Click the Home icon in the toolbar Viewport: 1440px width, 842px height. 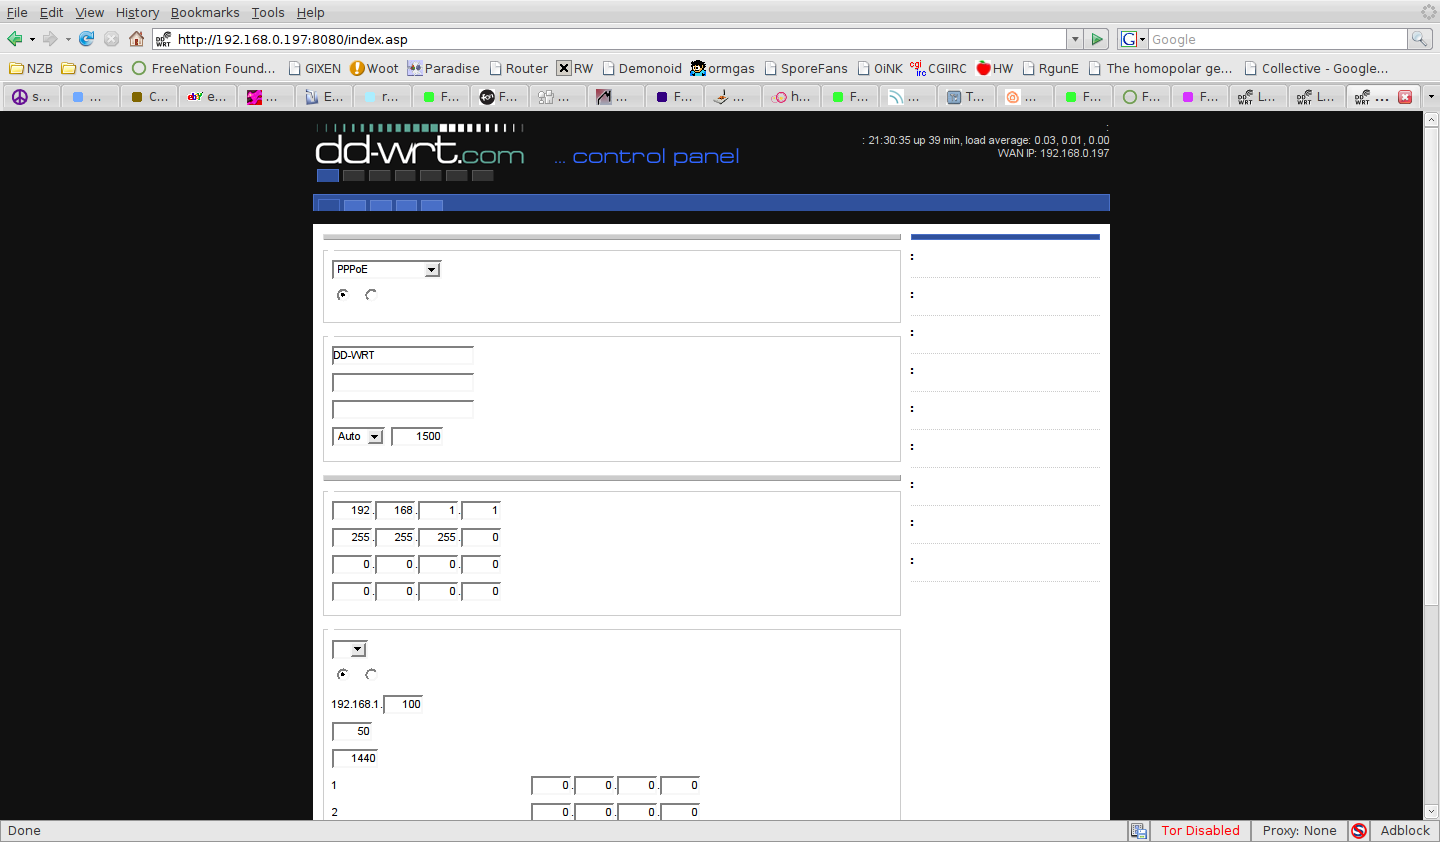click(x=136, y=39)
